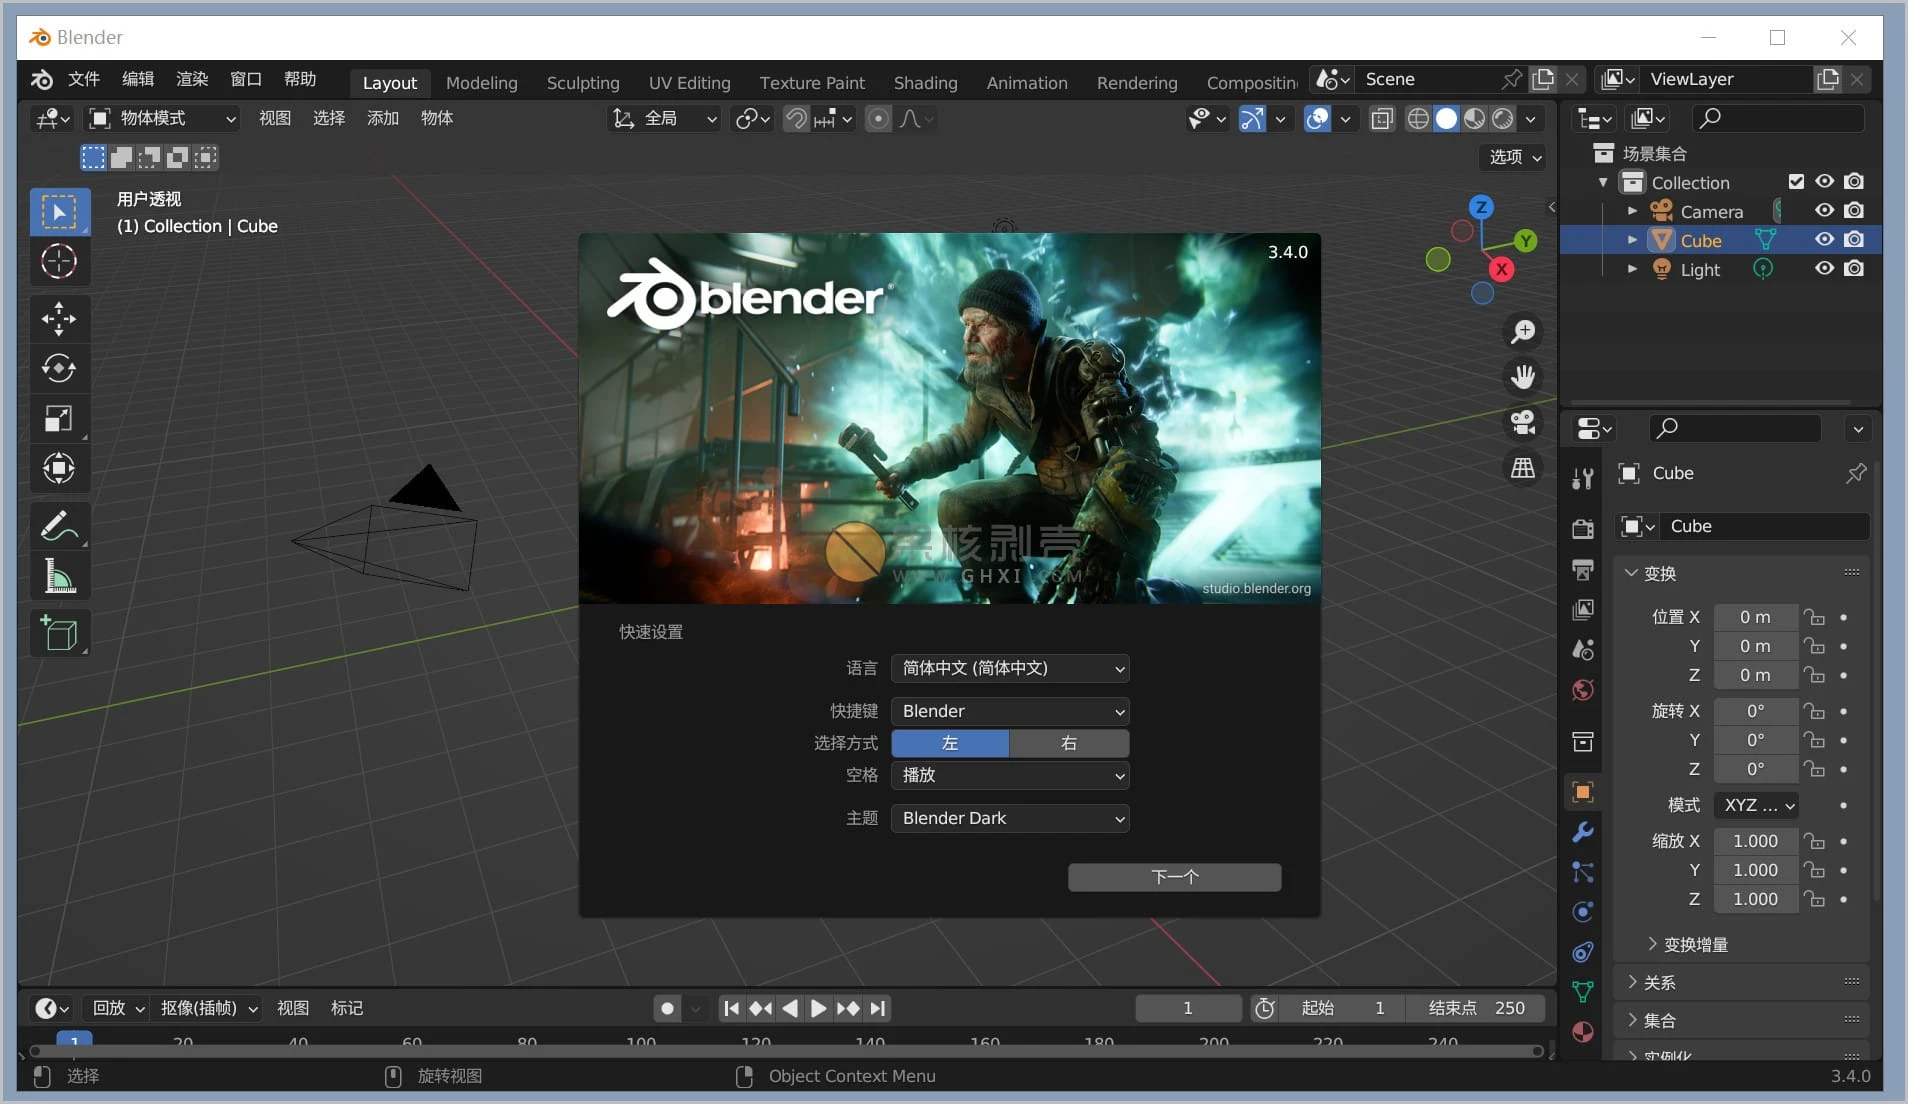Select the Scale tool
1908x1104 pixels.
[x=60, y=419]
